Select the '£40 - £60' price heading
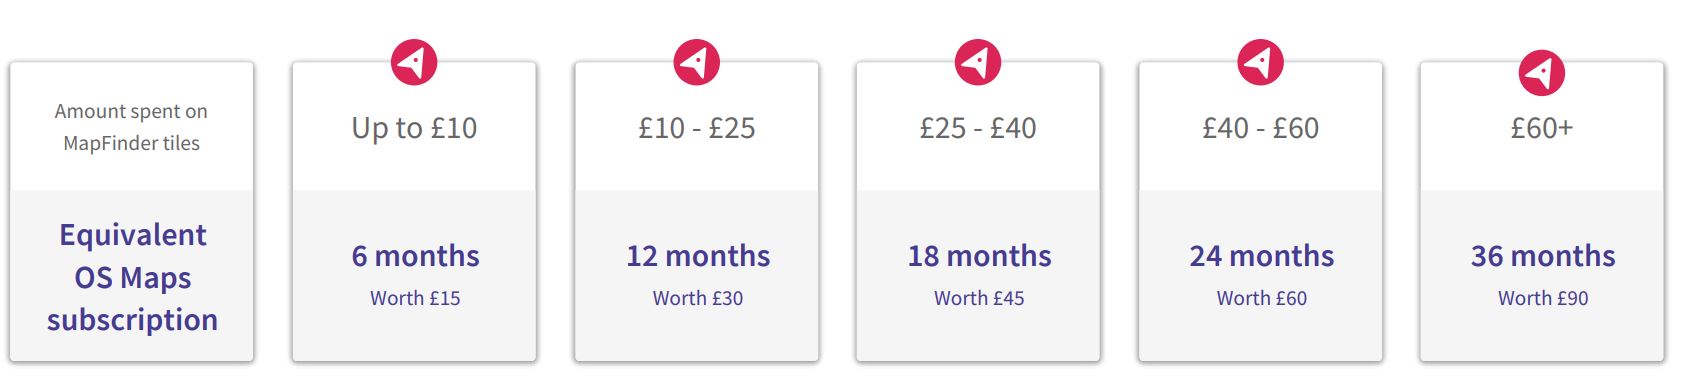The height and width of the screenshot is (382, 1685). [1261, 128]
